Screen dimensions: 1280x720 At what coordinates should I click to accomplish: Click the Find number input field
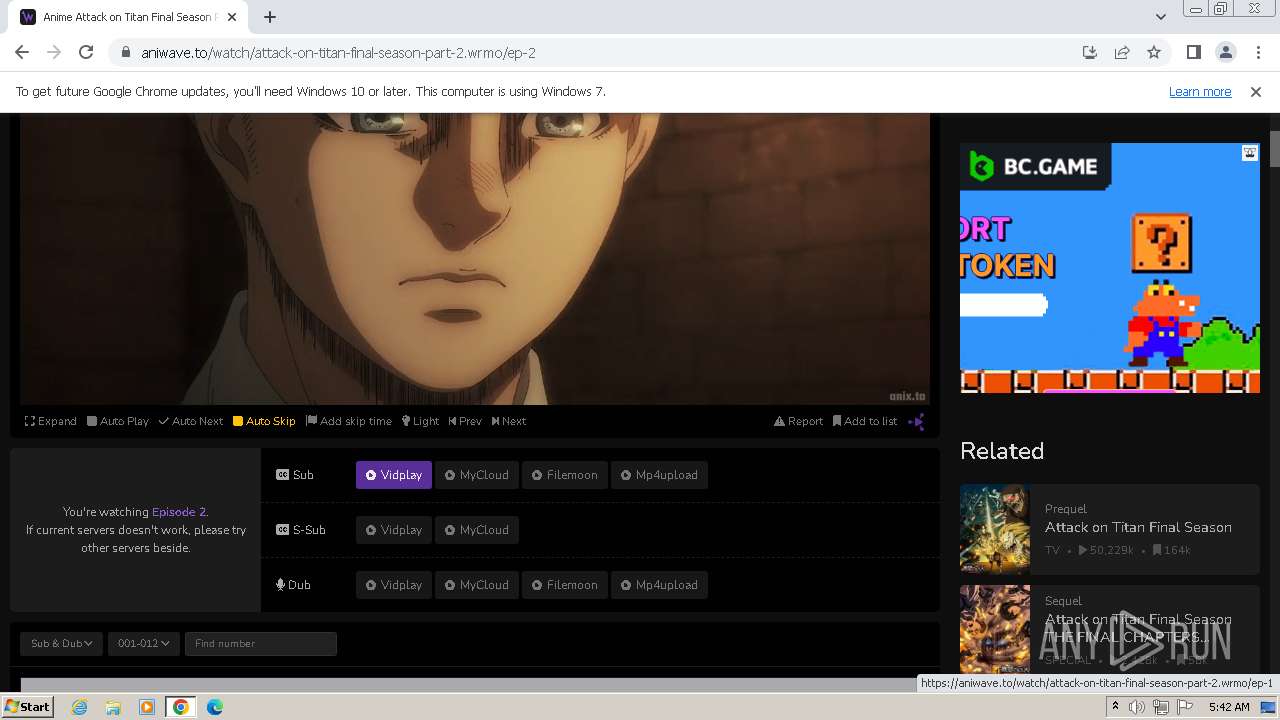click(261, 643)
